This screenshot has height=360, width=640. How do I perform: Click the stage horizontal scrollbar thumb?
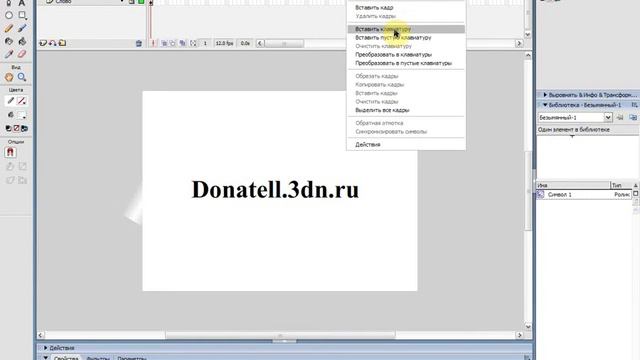280,335
